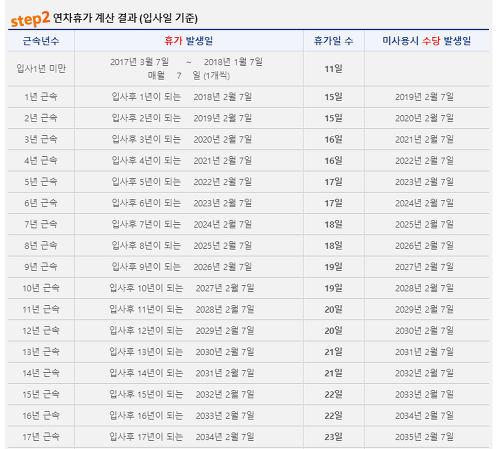Click the 2022년 2월 7일 allowance date

[x=424, y=161]
